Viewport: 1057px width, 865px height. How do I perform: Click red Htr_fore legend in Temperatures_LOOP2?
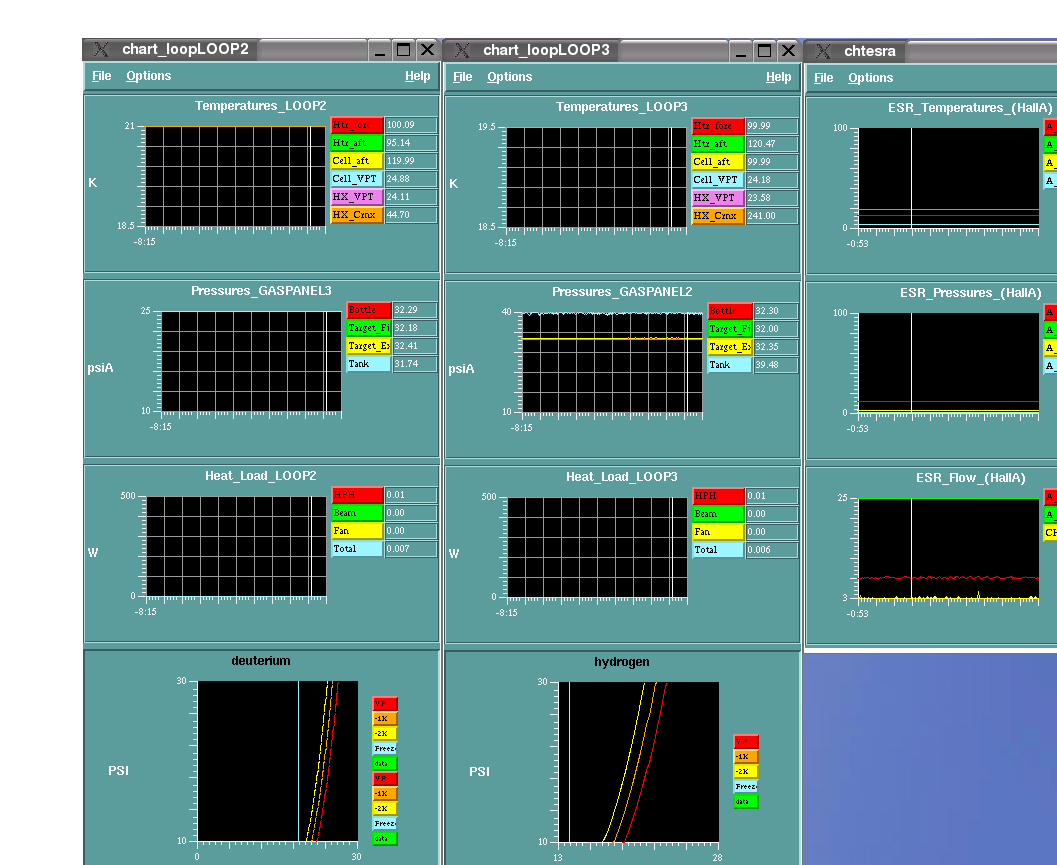[x=357, y=125]
